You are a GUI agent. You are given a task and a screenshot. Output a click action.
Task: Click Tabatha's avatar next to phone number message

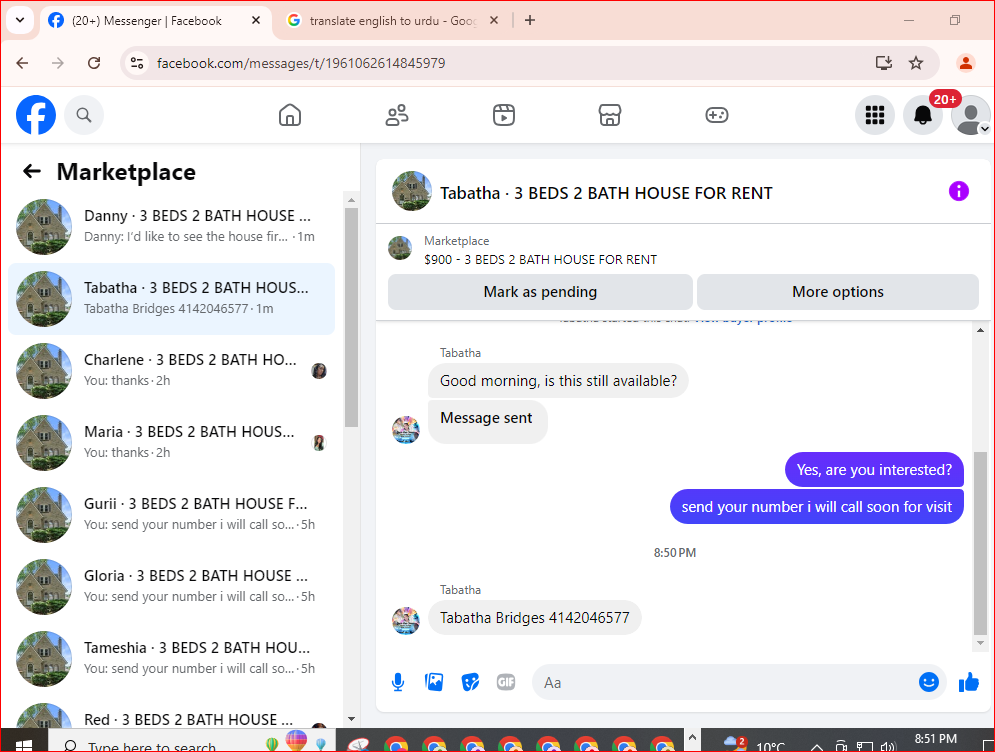405,621
